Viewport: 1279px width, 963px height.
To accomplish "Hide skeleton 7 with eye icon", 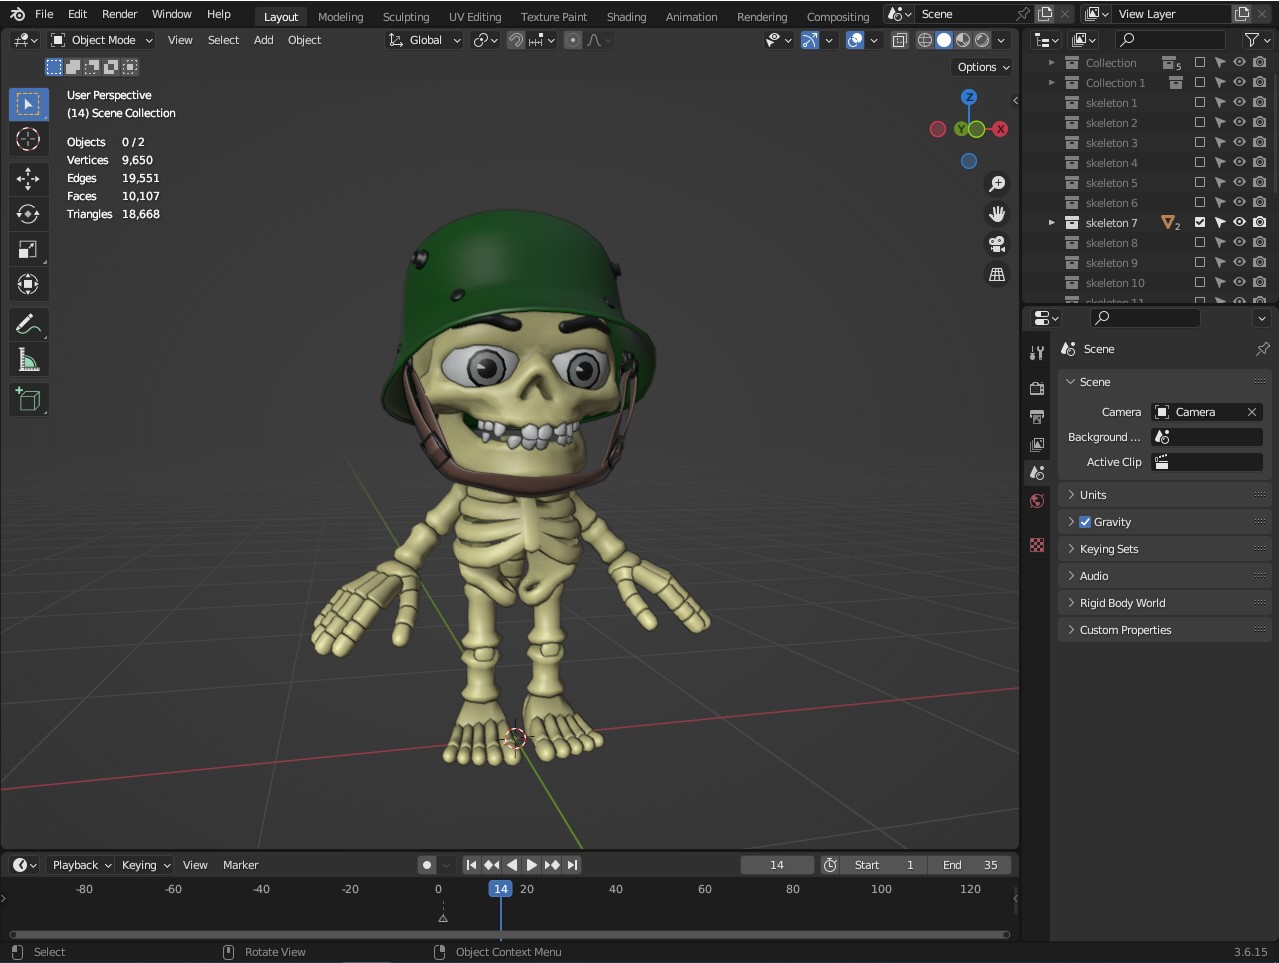I will 1239,223.
